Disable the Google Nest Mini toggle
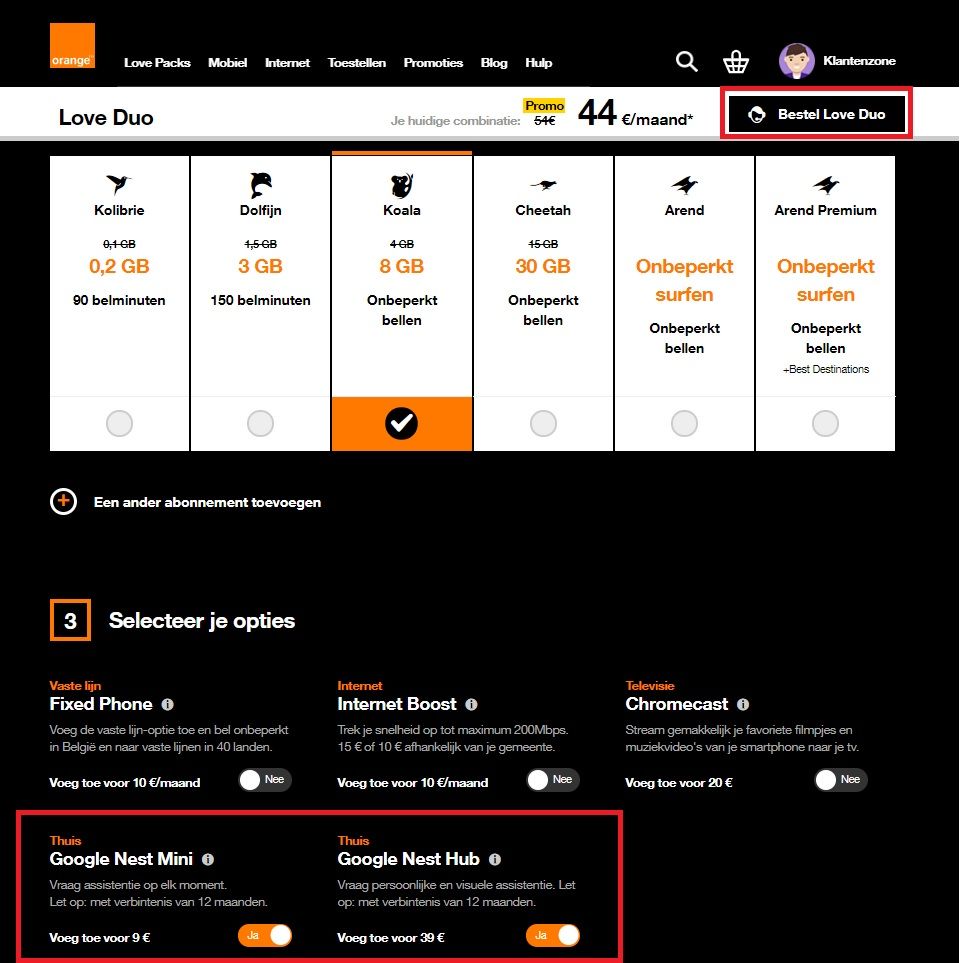Screen dimensions: 960x963 [265, 935]
